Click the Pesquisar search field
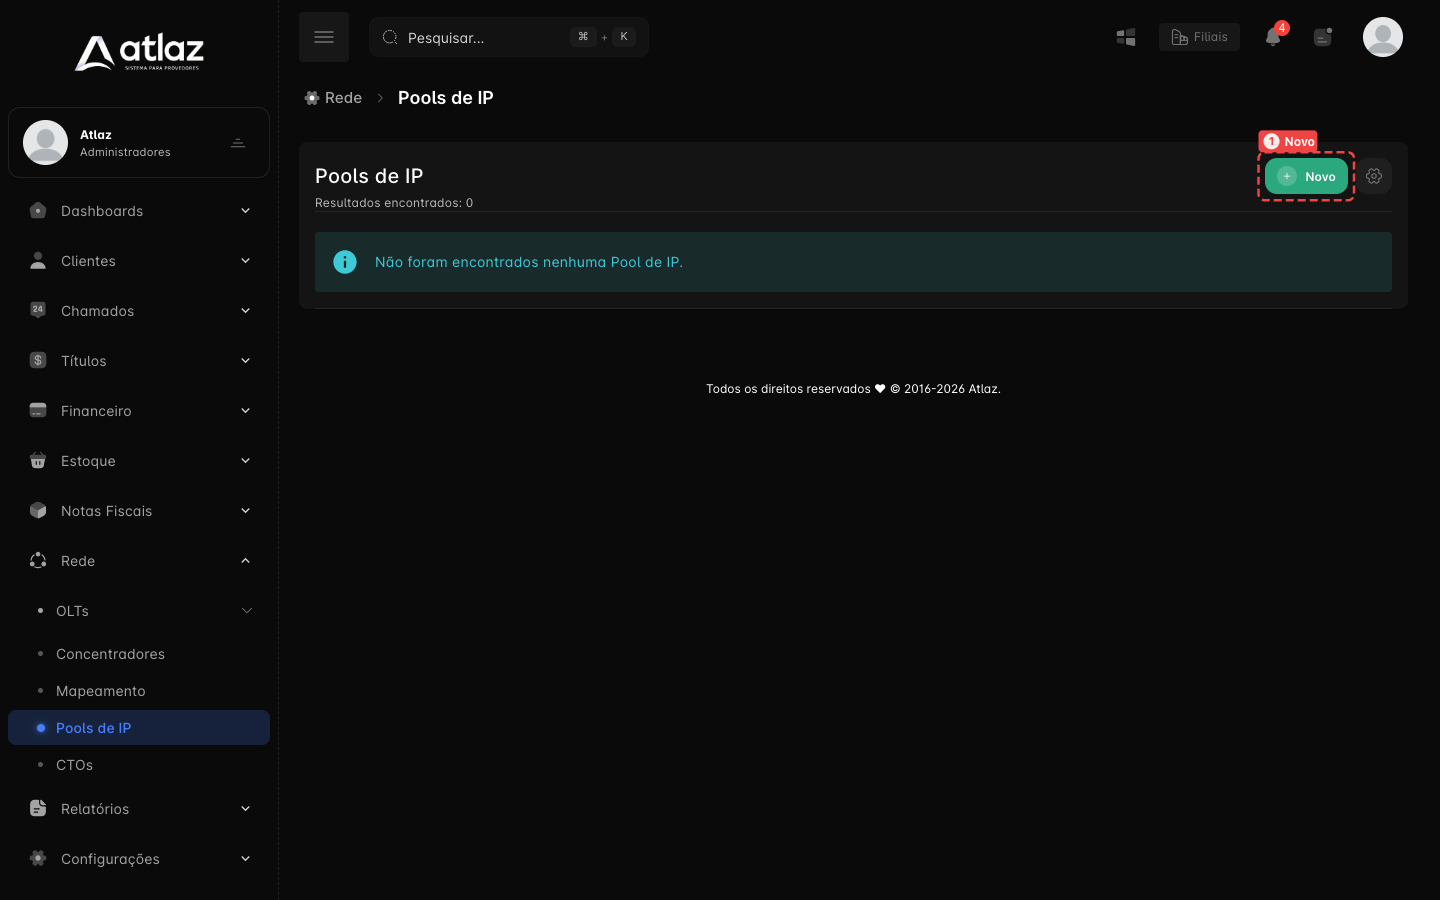Viewport: 1440px width, 900px height. point(509,37)
